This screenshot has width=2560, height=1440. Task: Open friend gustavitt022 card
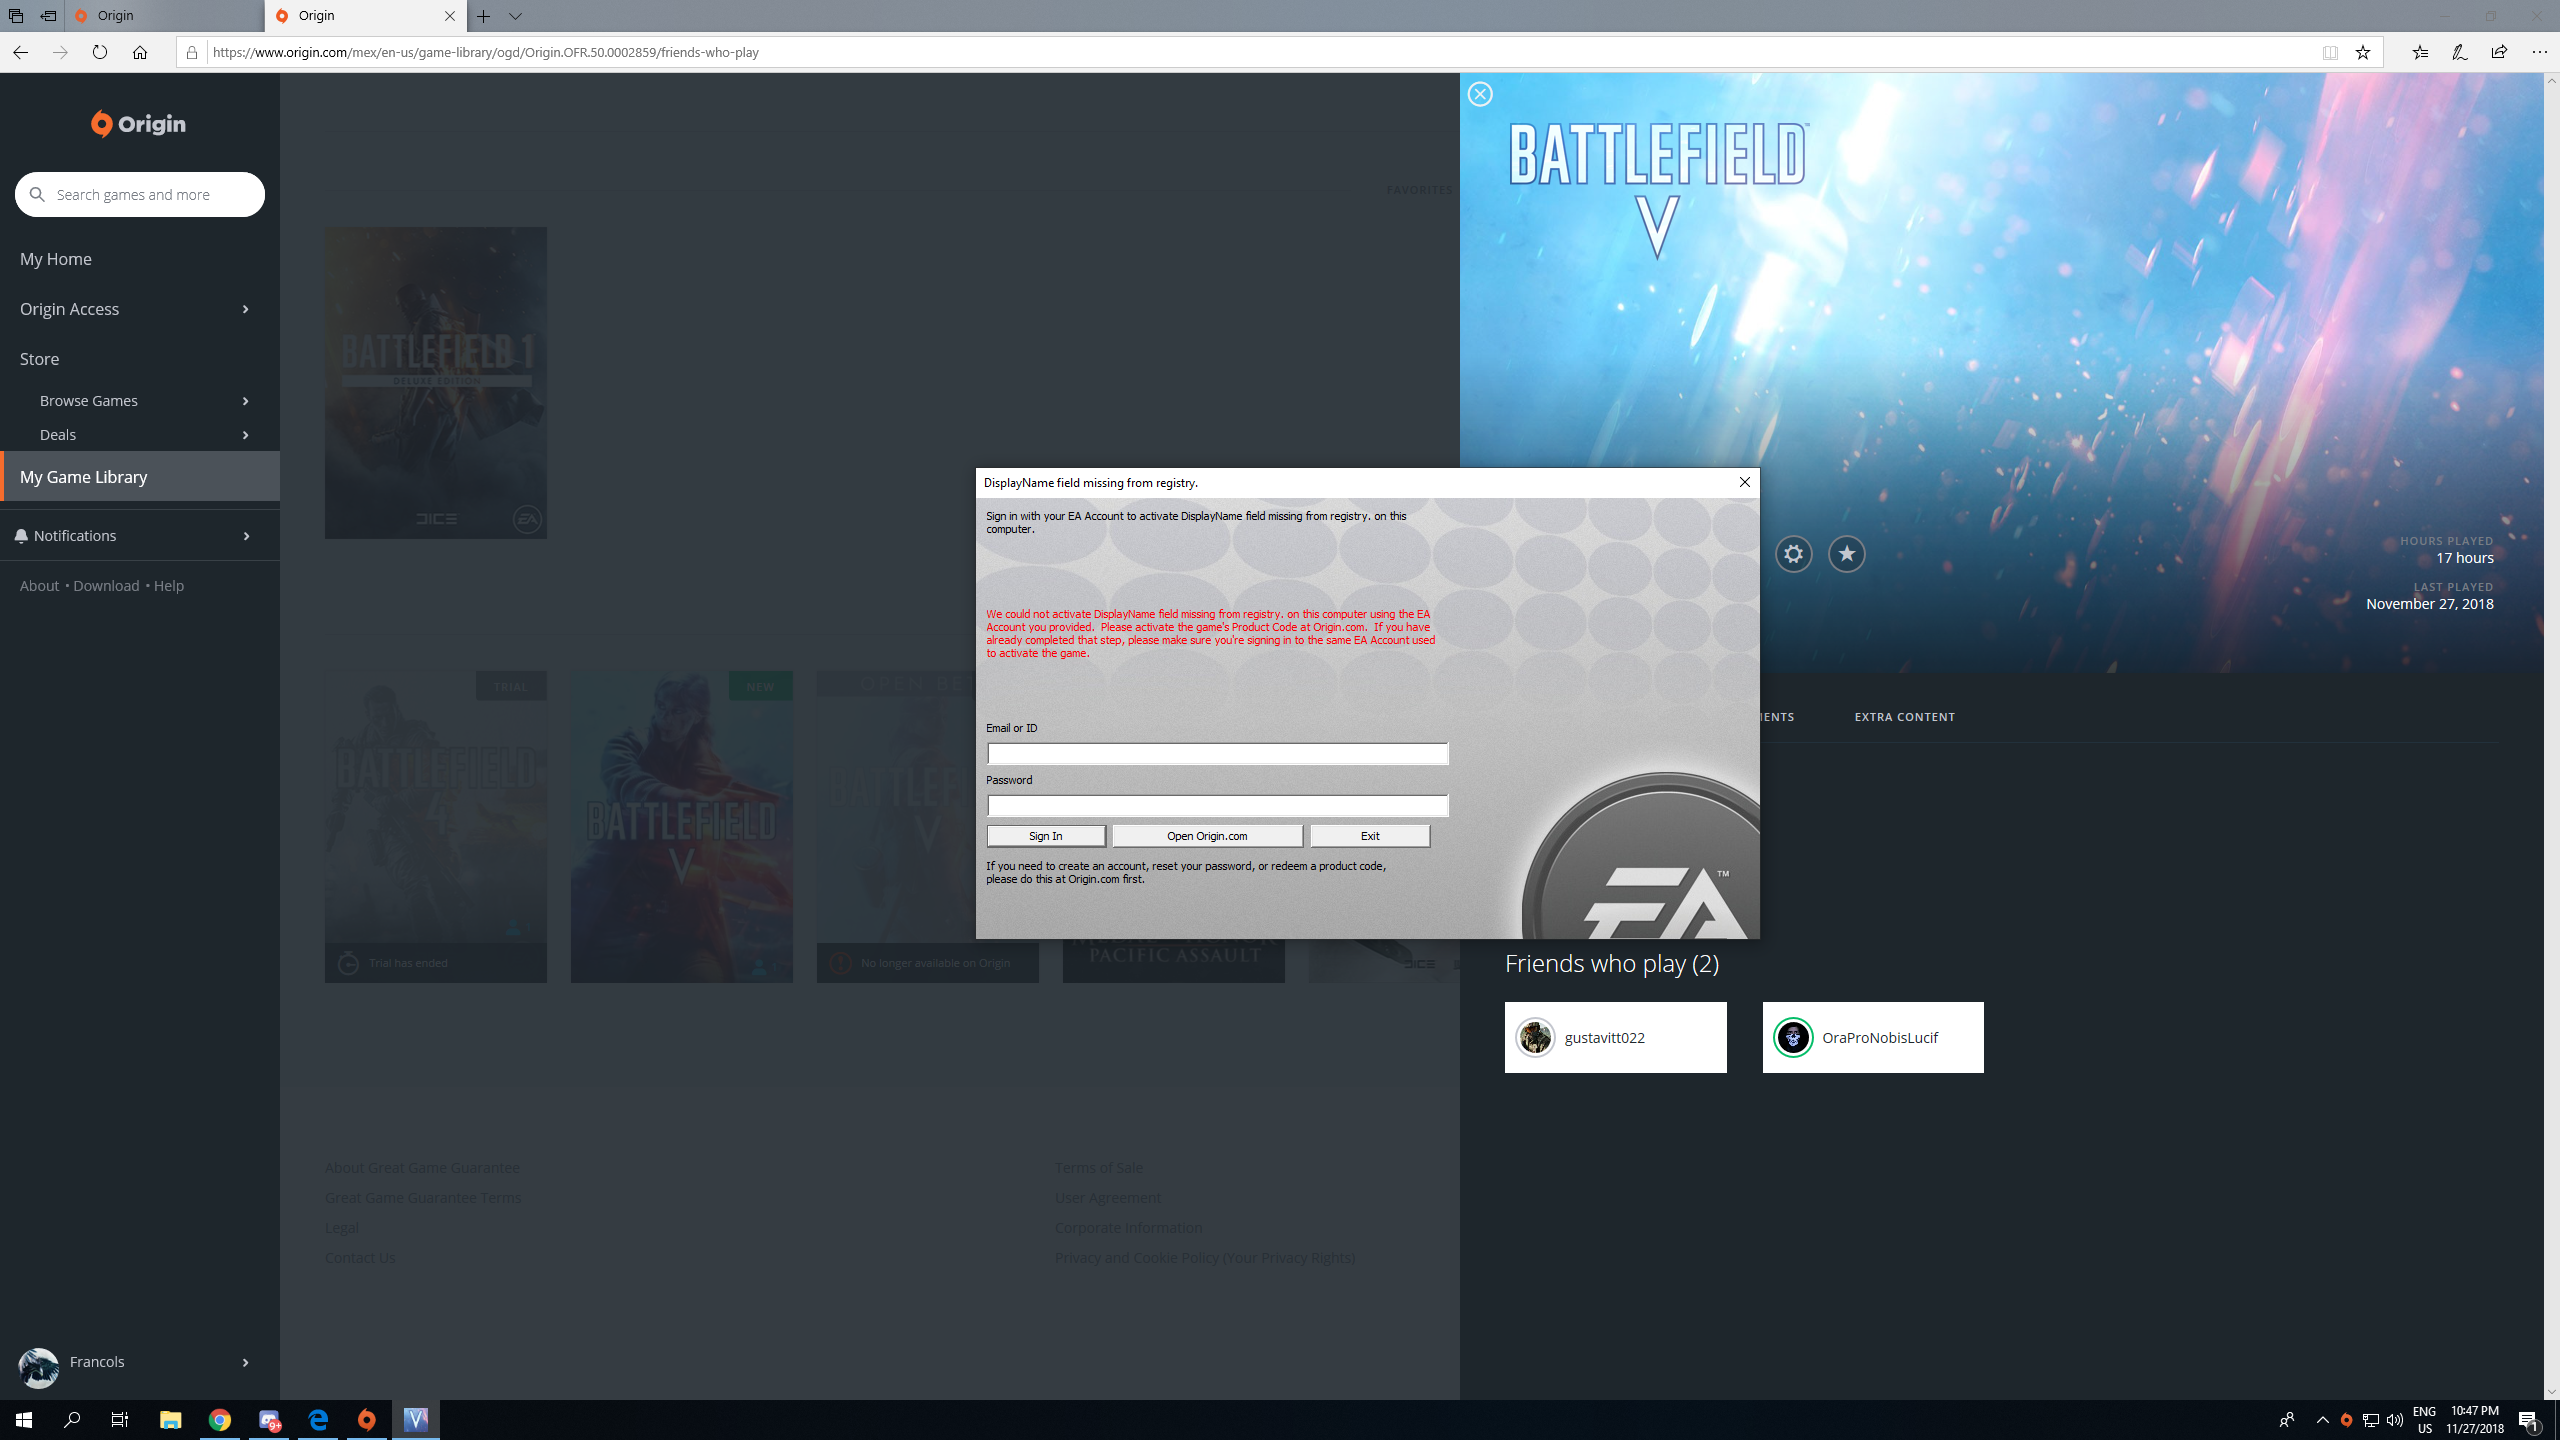[1615, 1037]
